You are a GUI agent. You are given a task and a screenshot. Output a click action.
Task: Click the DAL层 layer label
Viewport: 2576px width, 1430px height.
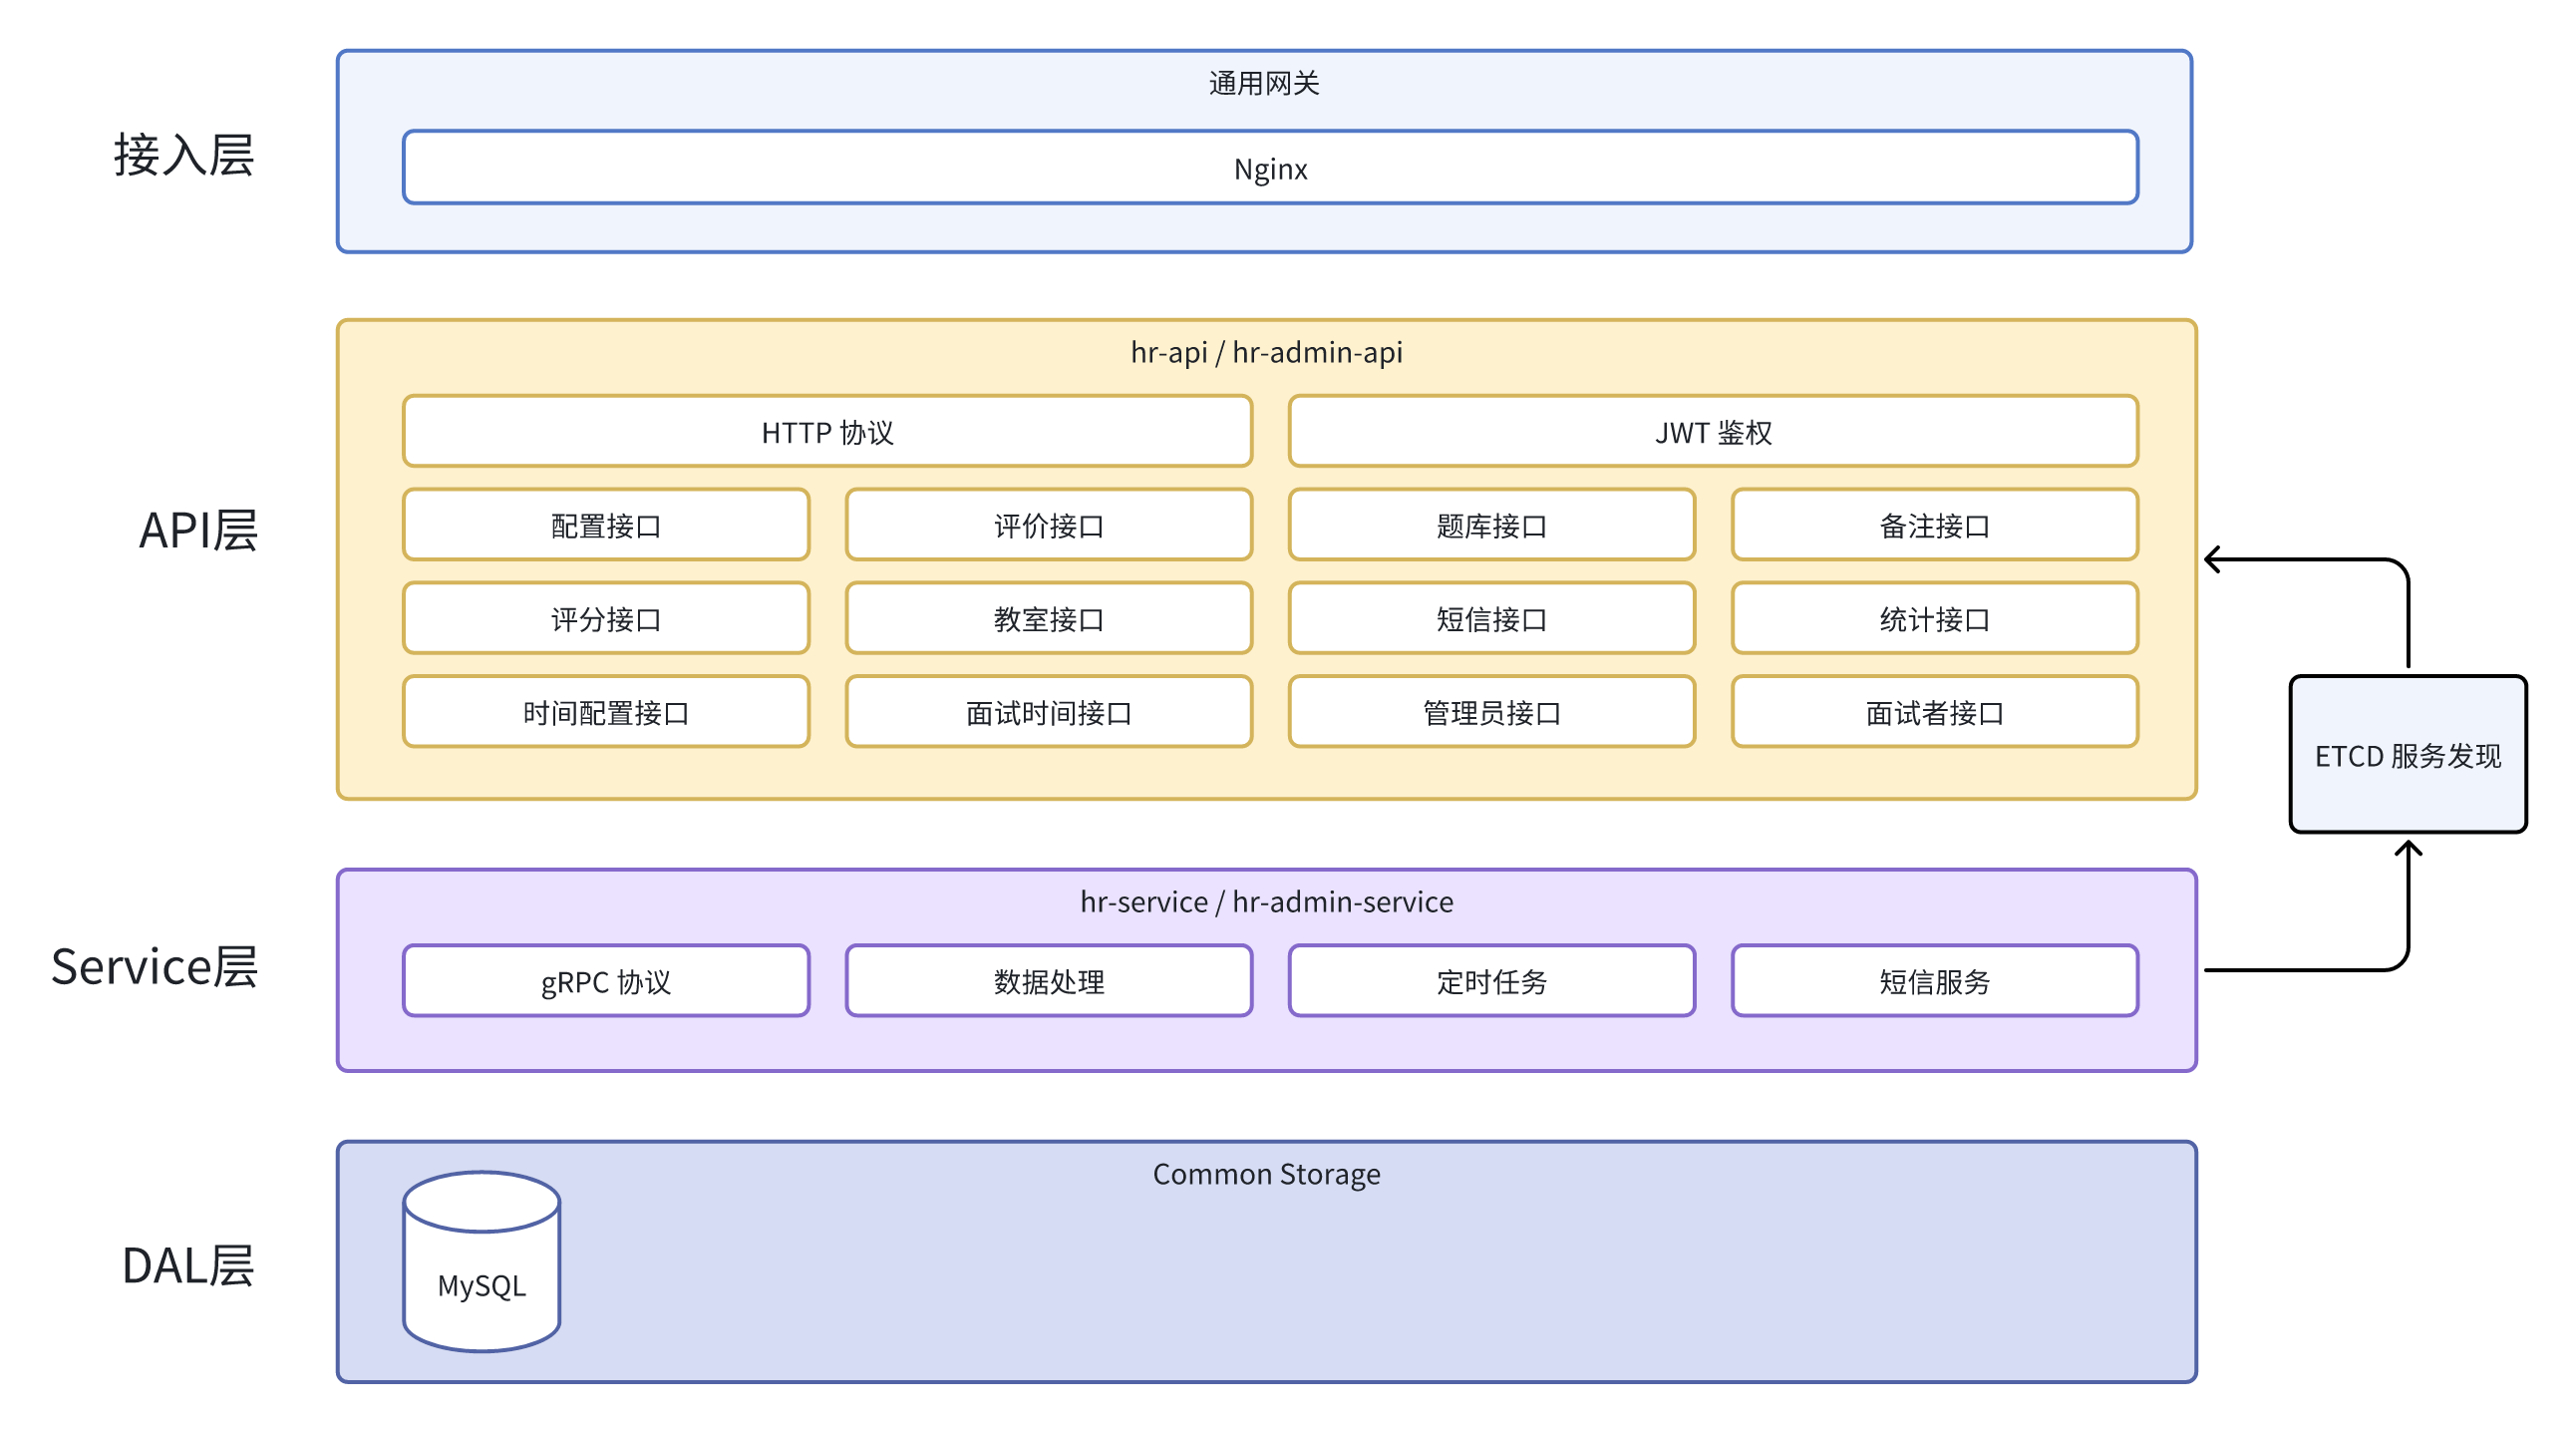click(187, 1265)
